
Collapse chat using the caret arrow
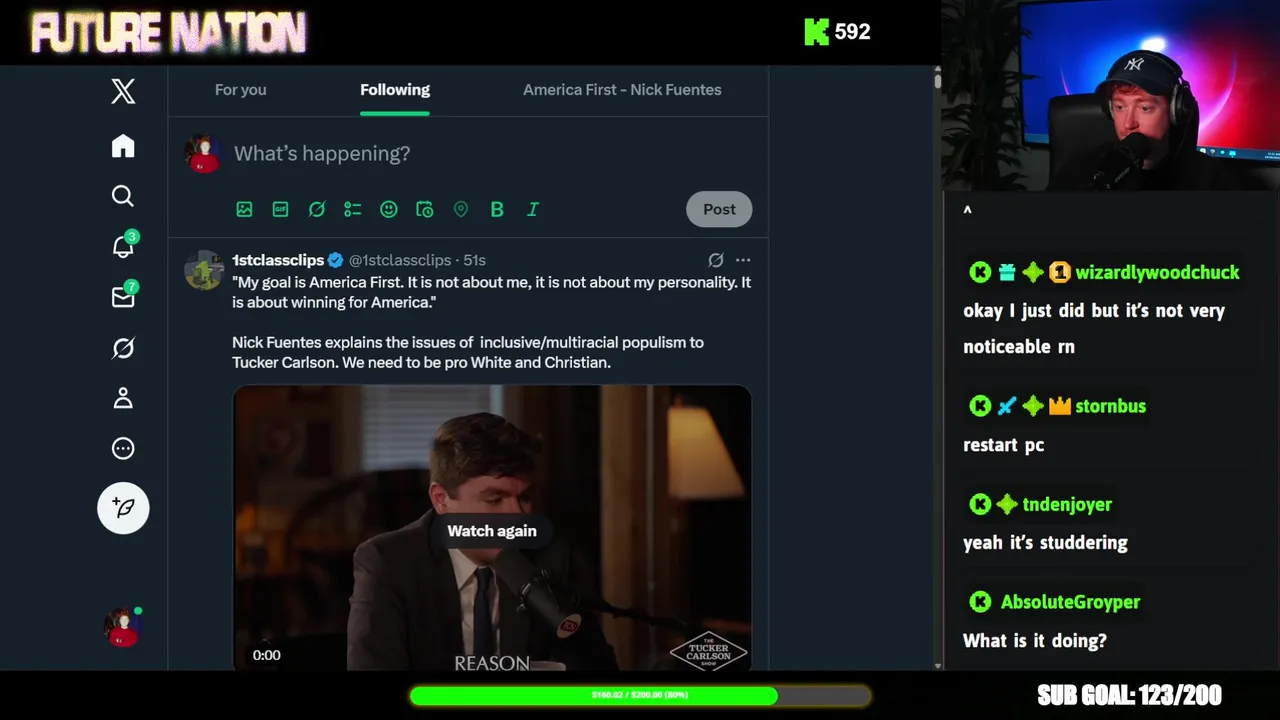pyautogui.click(x=967, y=210)
